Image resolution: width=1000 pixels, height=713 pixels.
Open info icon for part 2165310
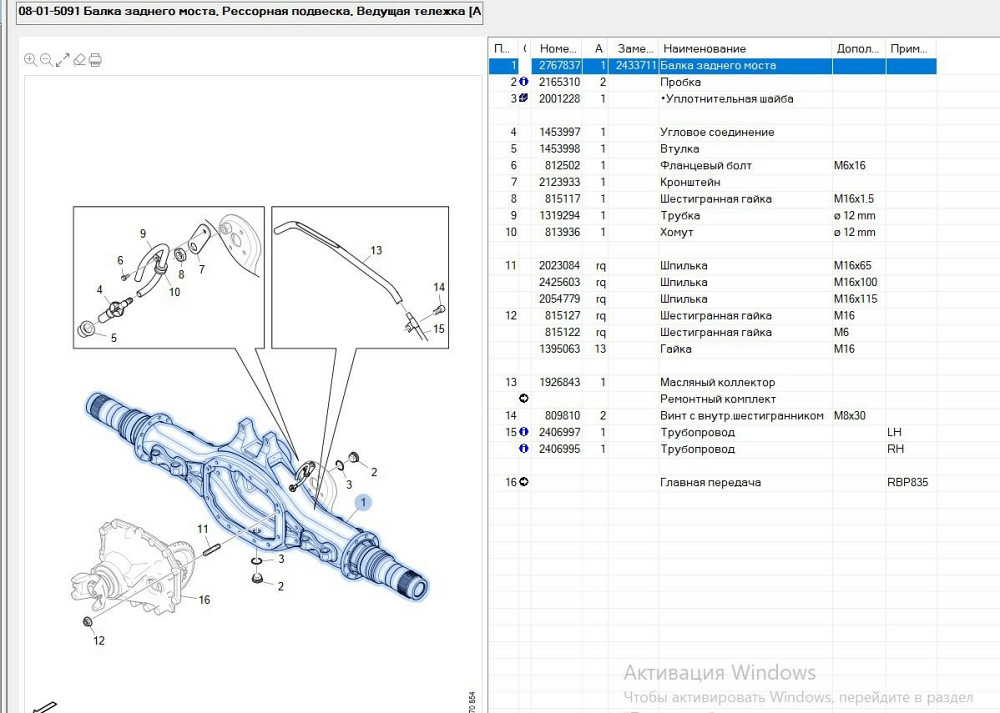[523, 82]
